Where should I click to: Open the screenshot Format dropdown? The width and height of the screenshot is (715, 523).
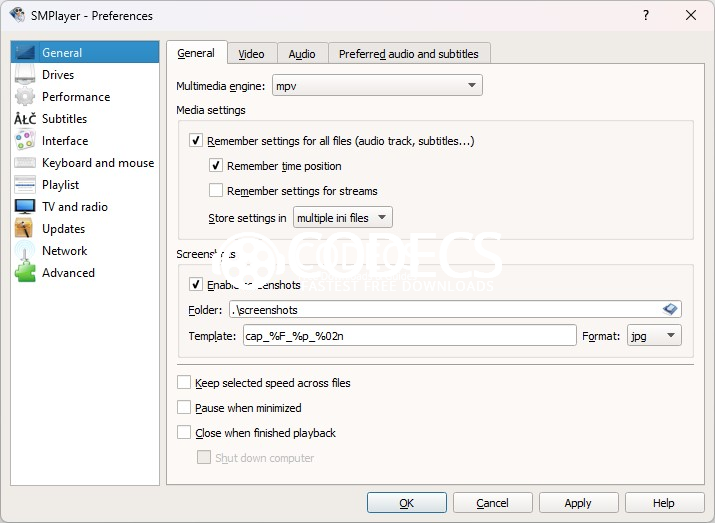click(654, 336)
